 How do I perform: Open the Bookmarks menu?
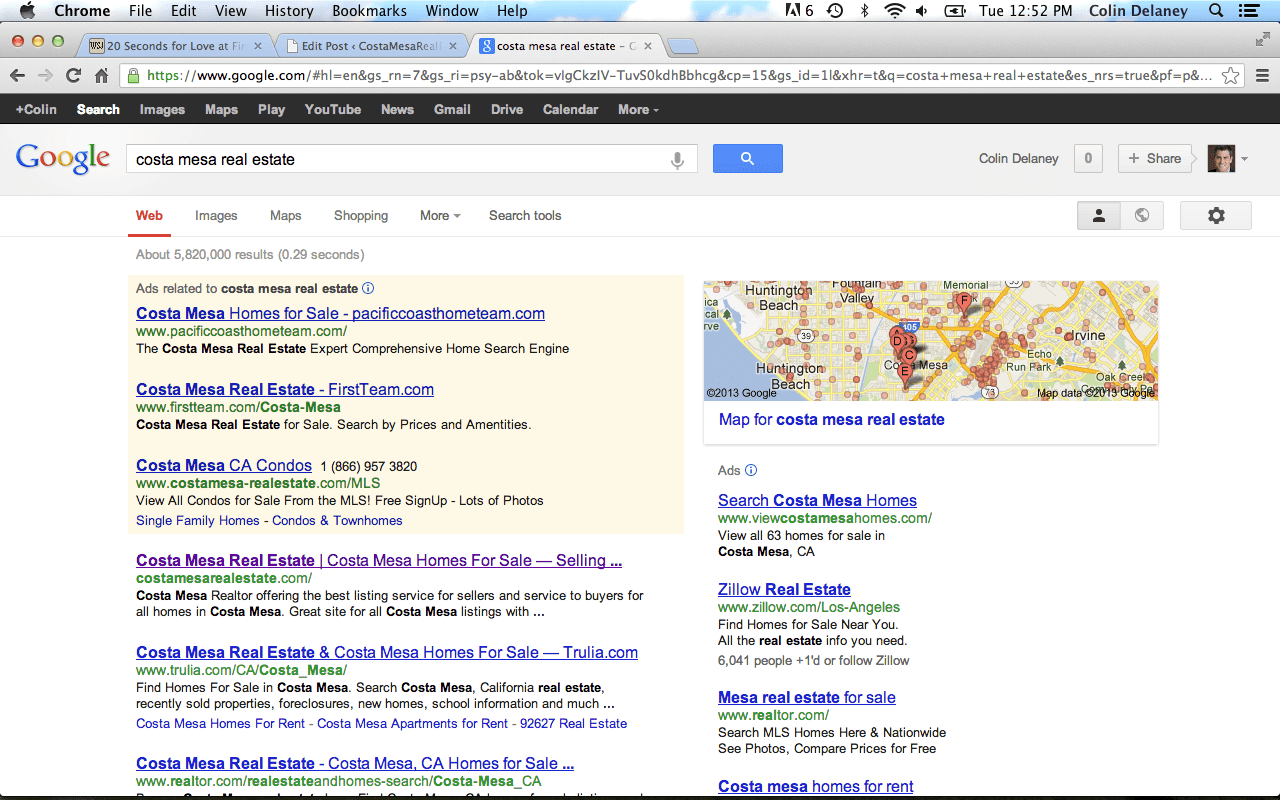(370, 11)
